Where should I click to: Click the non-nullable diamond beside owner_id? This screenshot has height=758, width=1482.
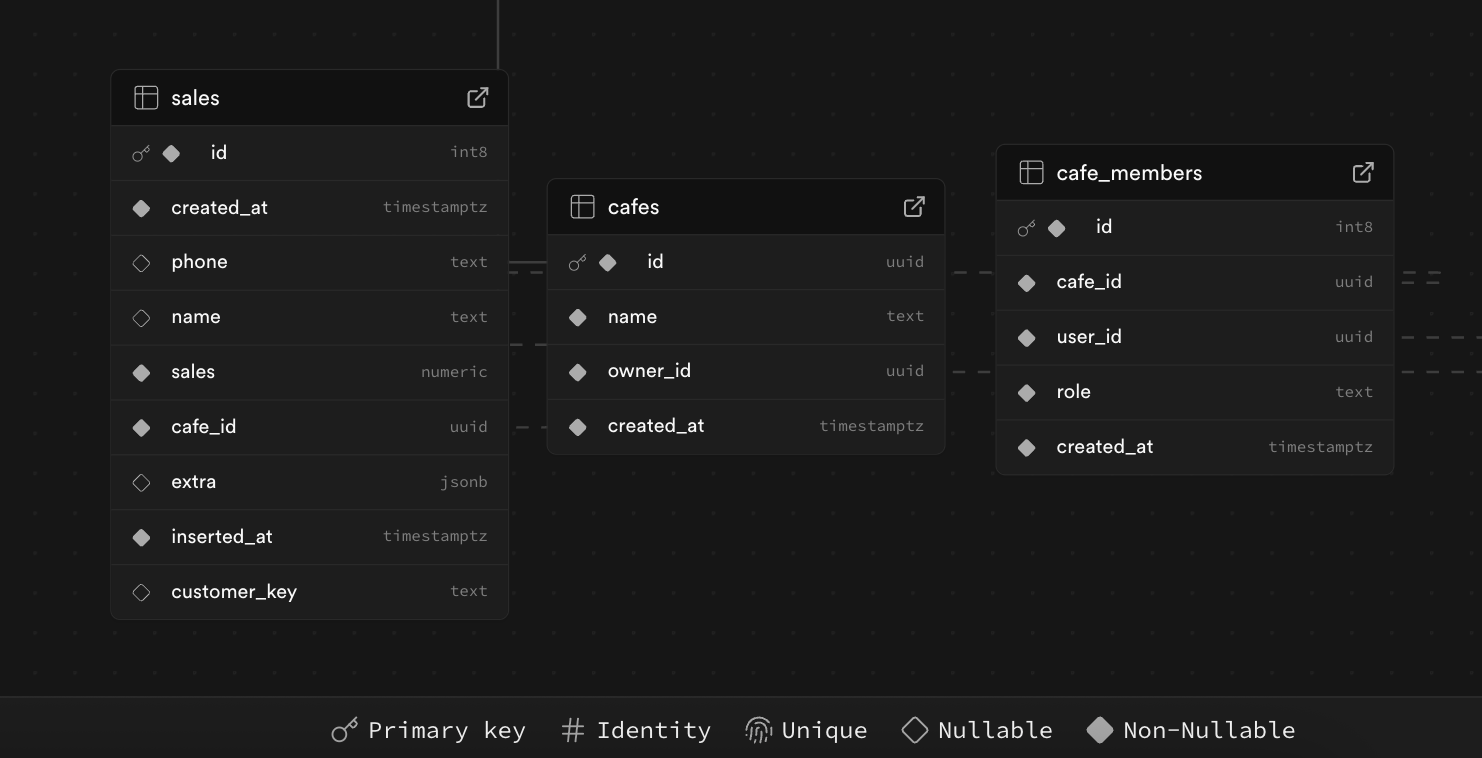pyautogui.click(x=577, y=372)
